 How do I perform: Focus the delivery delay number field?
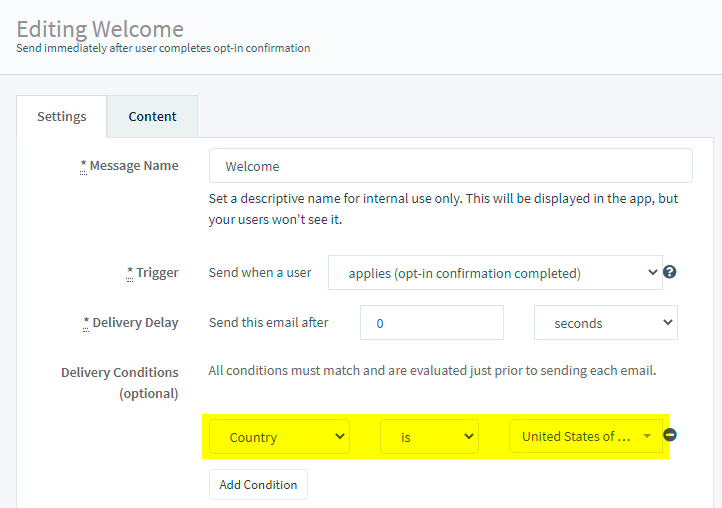pos(432,323)
